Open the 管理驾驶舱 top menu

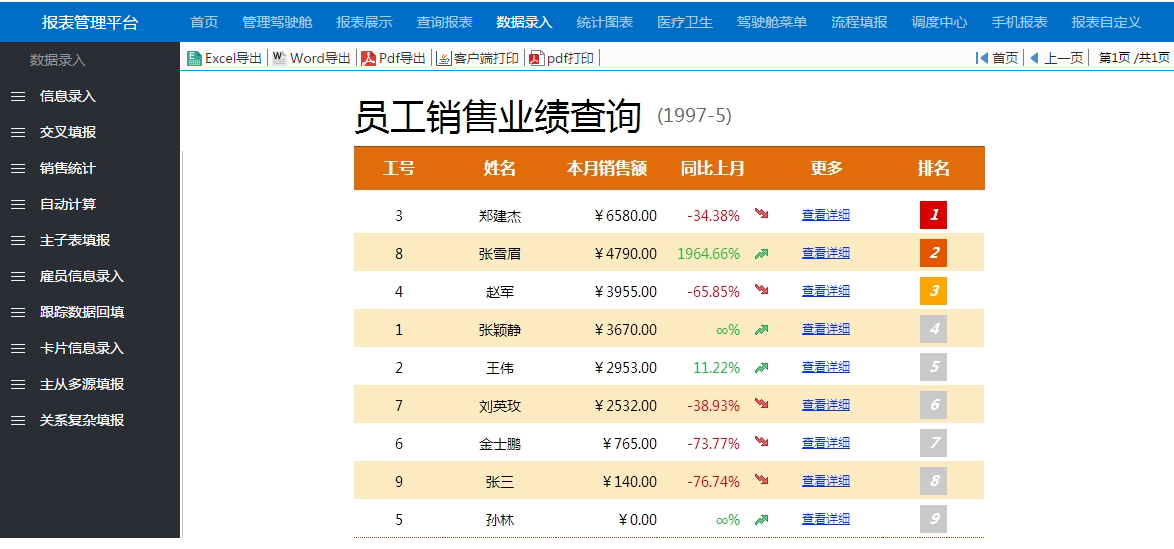coord(277,22)
